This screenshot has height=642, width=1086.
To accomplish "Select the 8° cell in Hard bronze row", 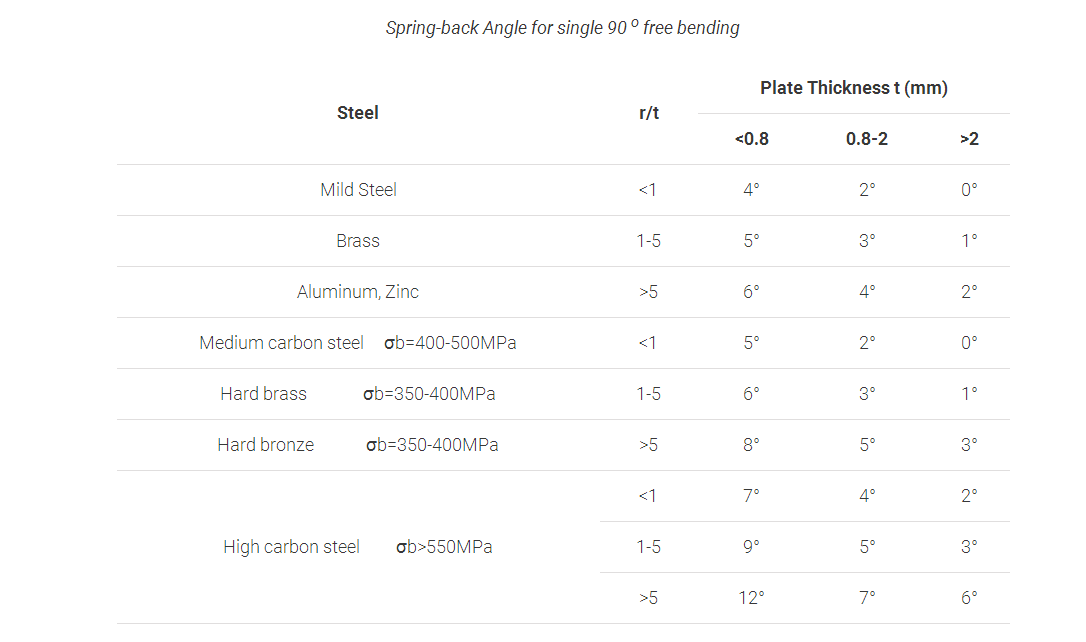I will tap(752, 445).
